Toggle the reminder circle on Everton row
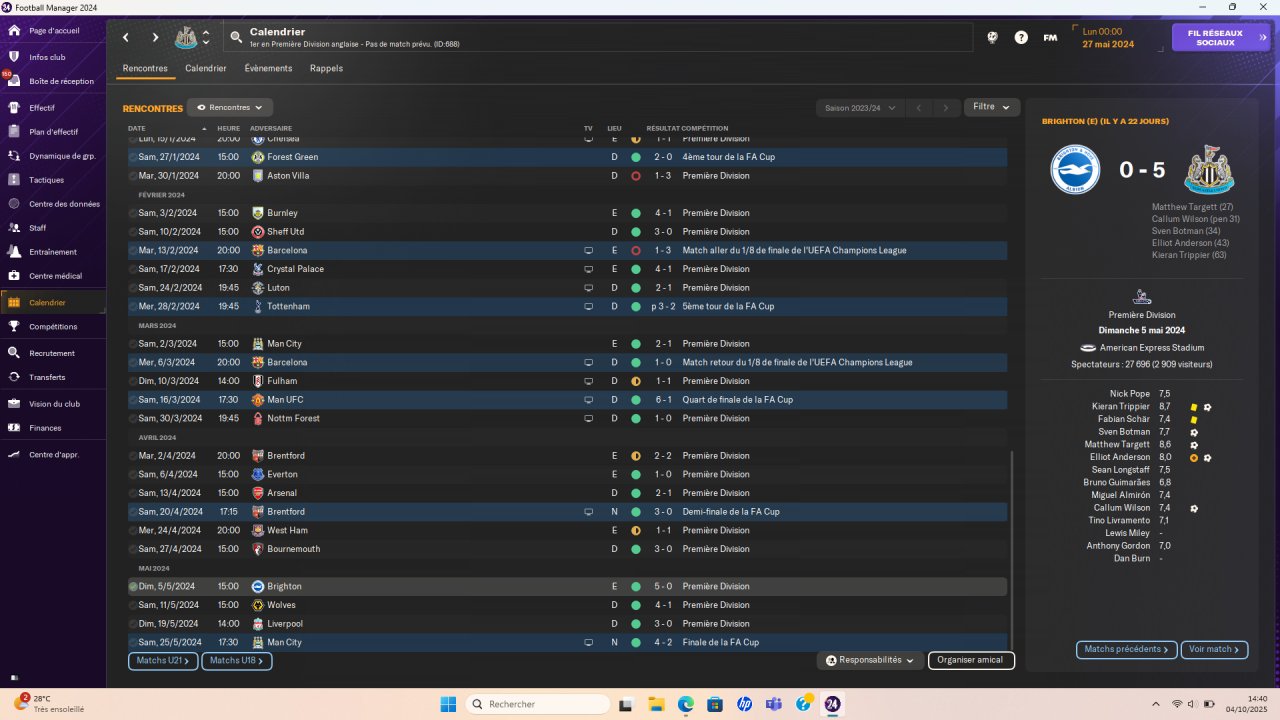The image size is (1280, 720). pyautogui.click(x=133, y=474)
